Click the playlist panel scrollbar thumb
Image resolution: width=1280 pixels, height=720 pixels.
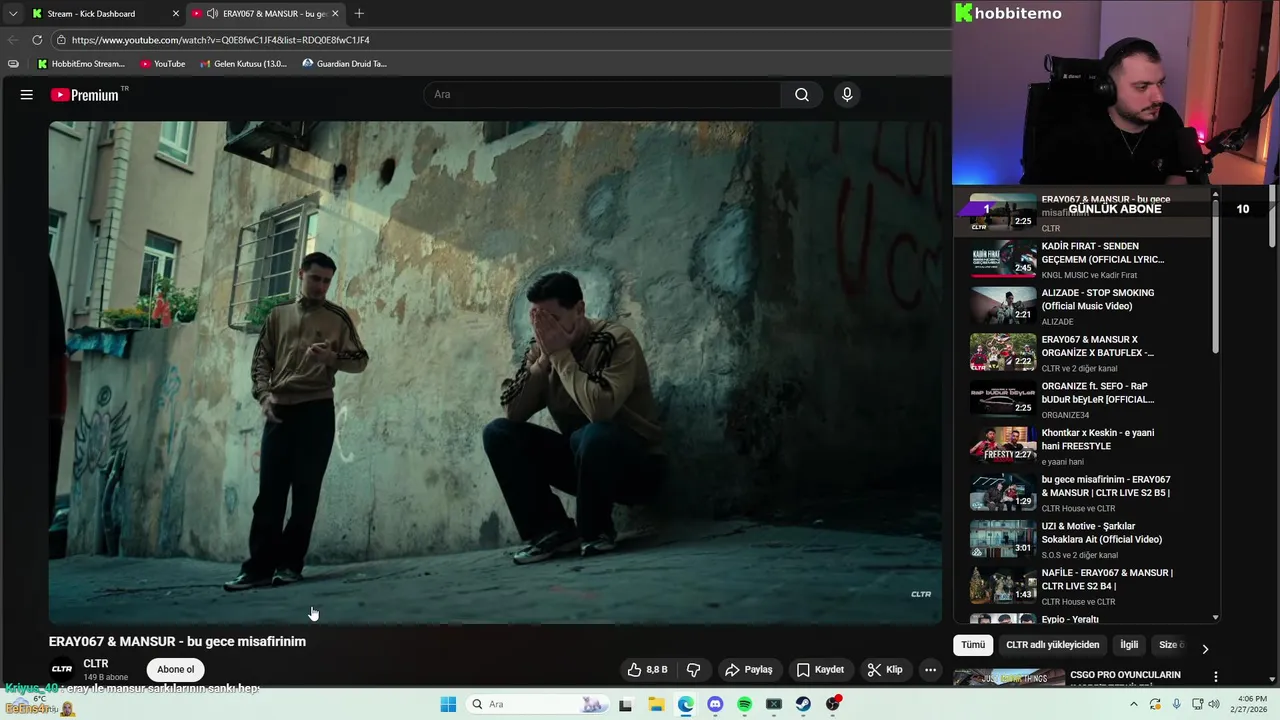[x=1216, y=276]
